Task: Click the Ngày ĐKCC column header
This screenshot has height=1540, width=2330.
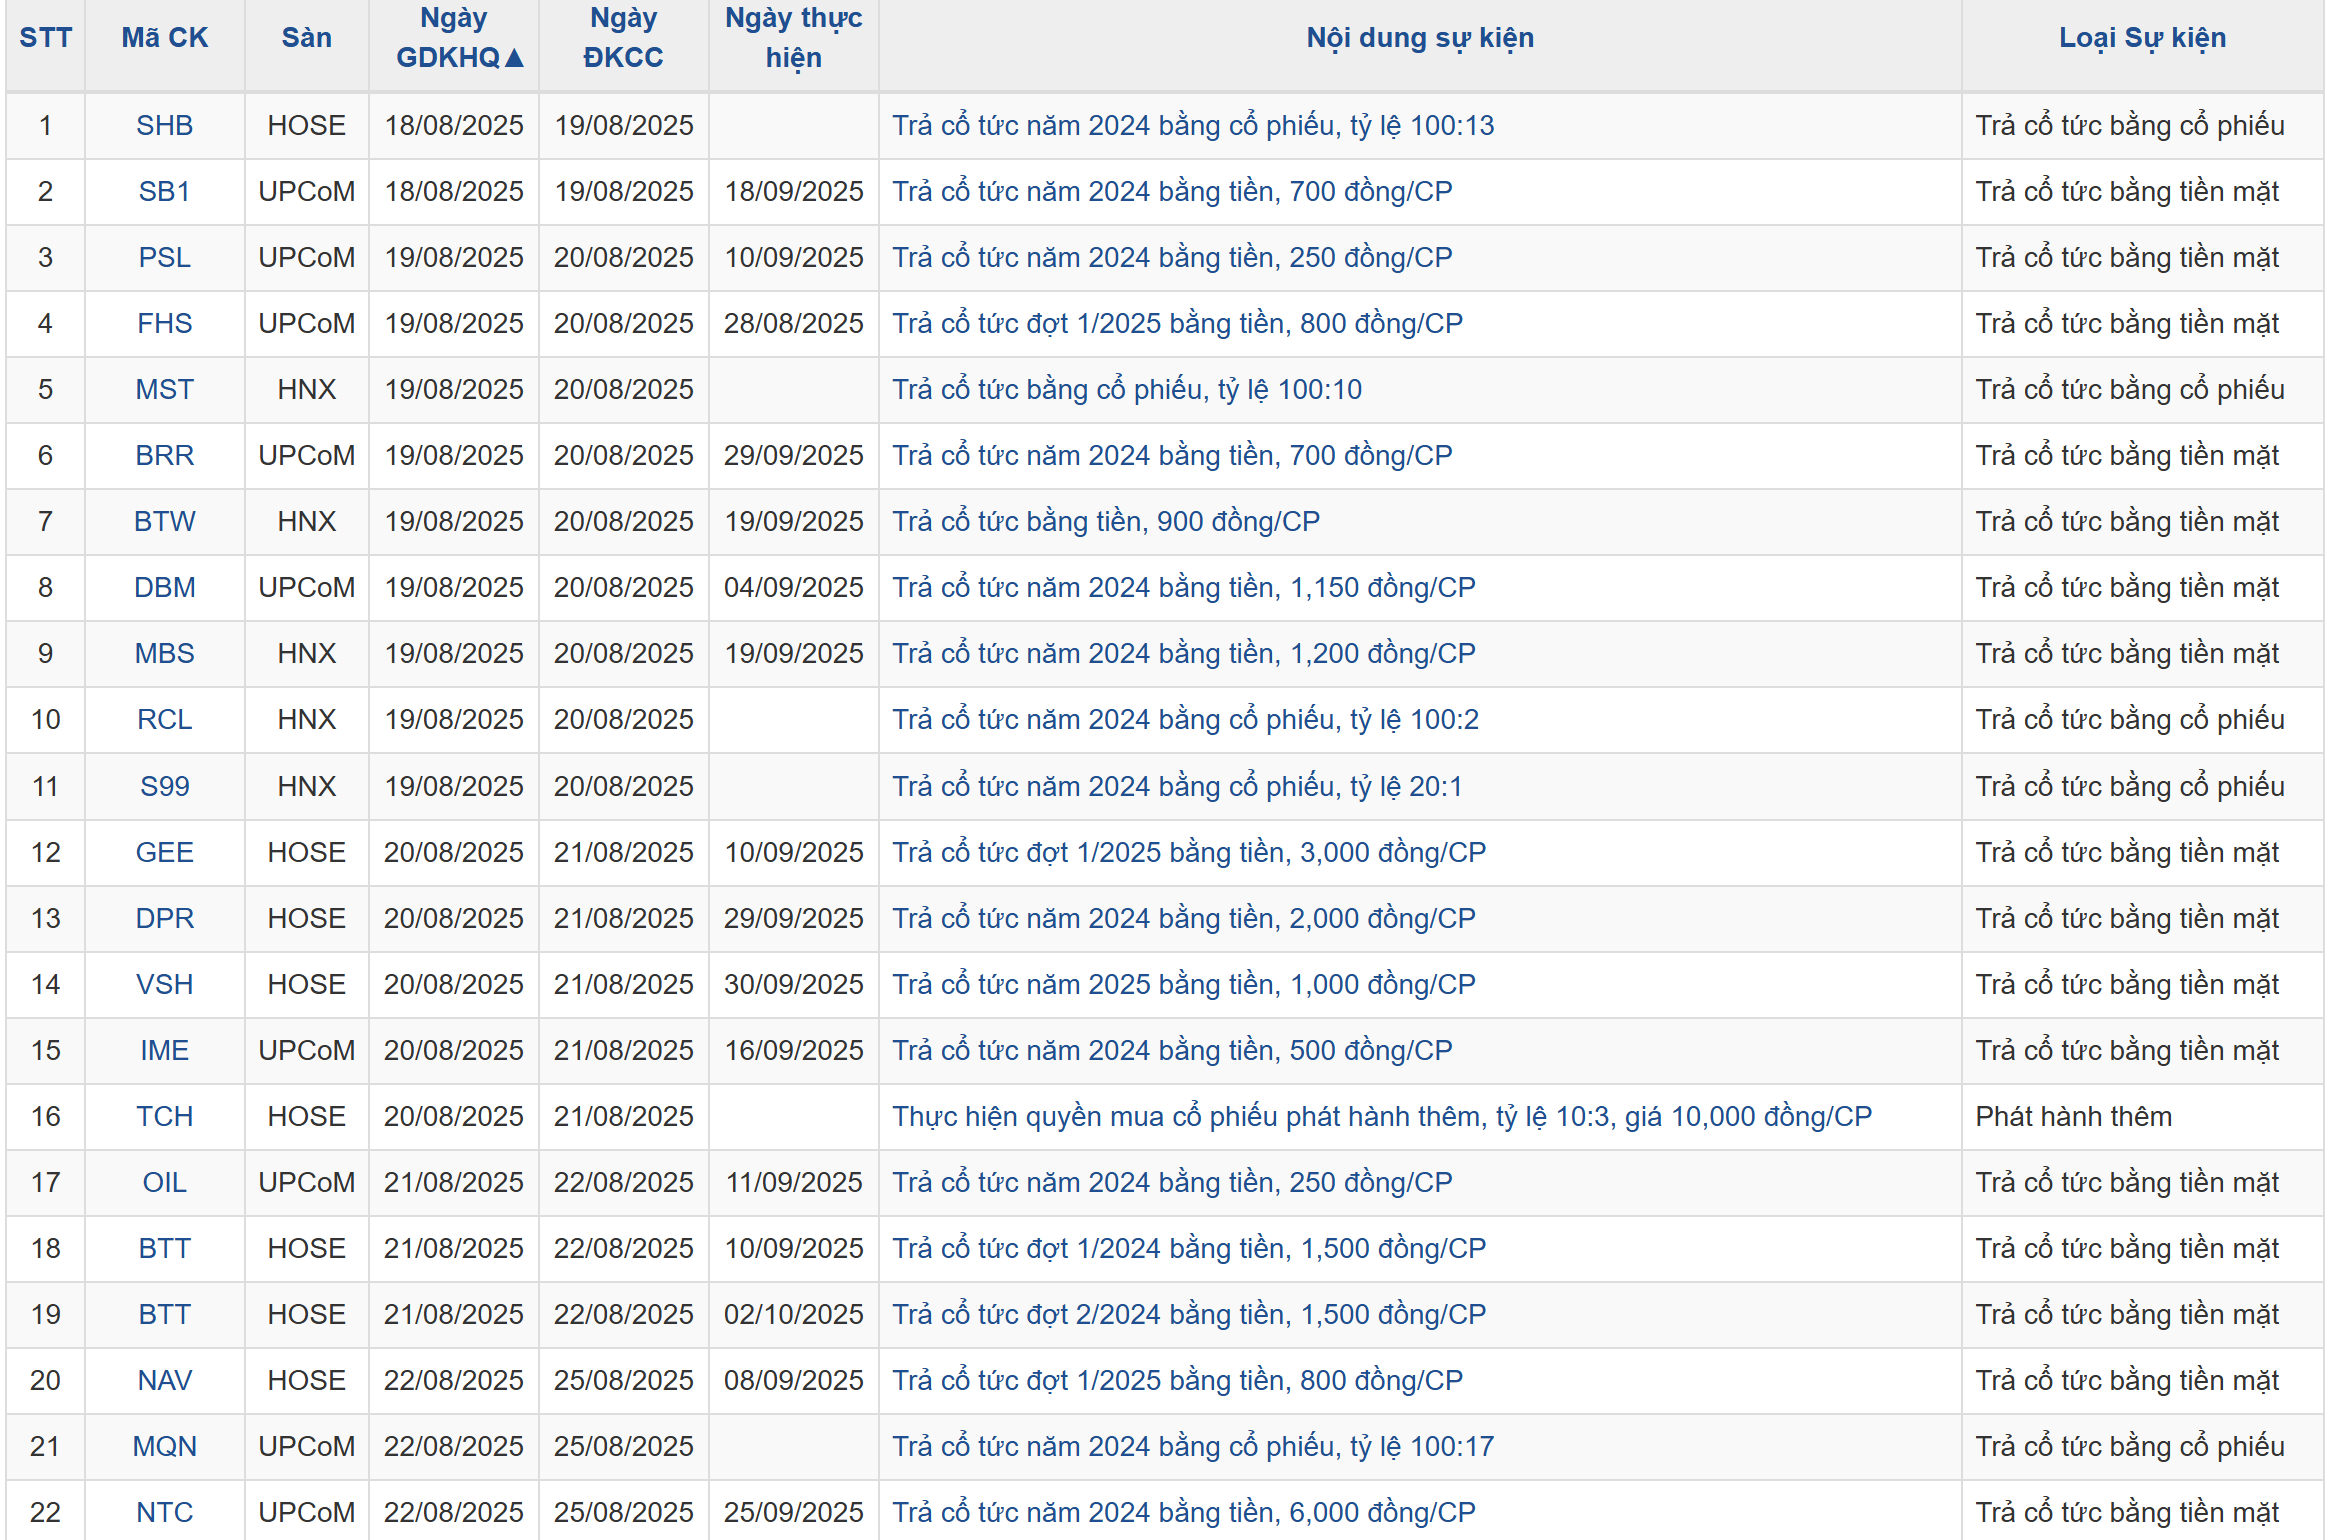Action: [623, 38]
